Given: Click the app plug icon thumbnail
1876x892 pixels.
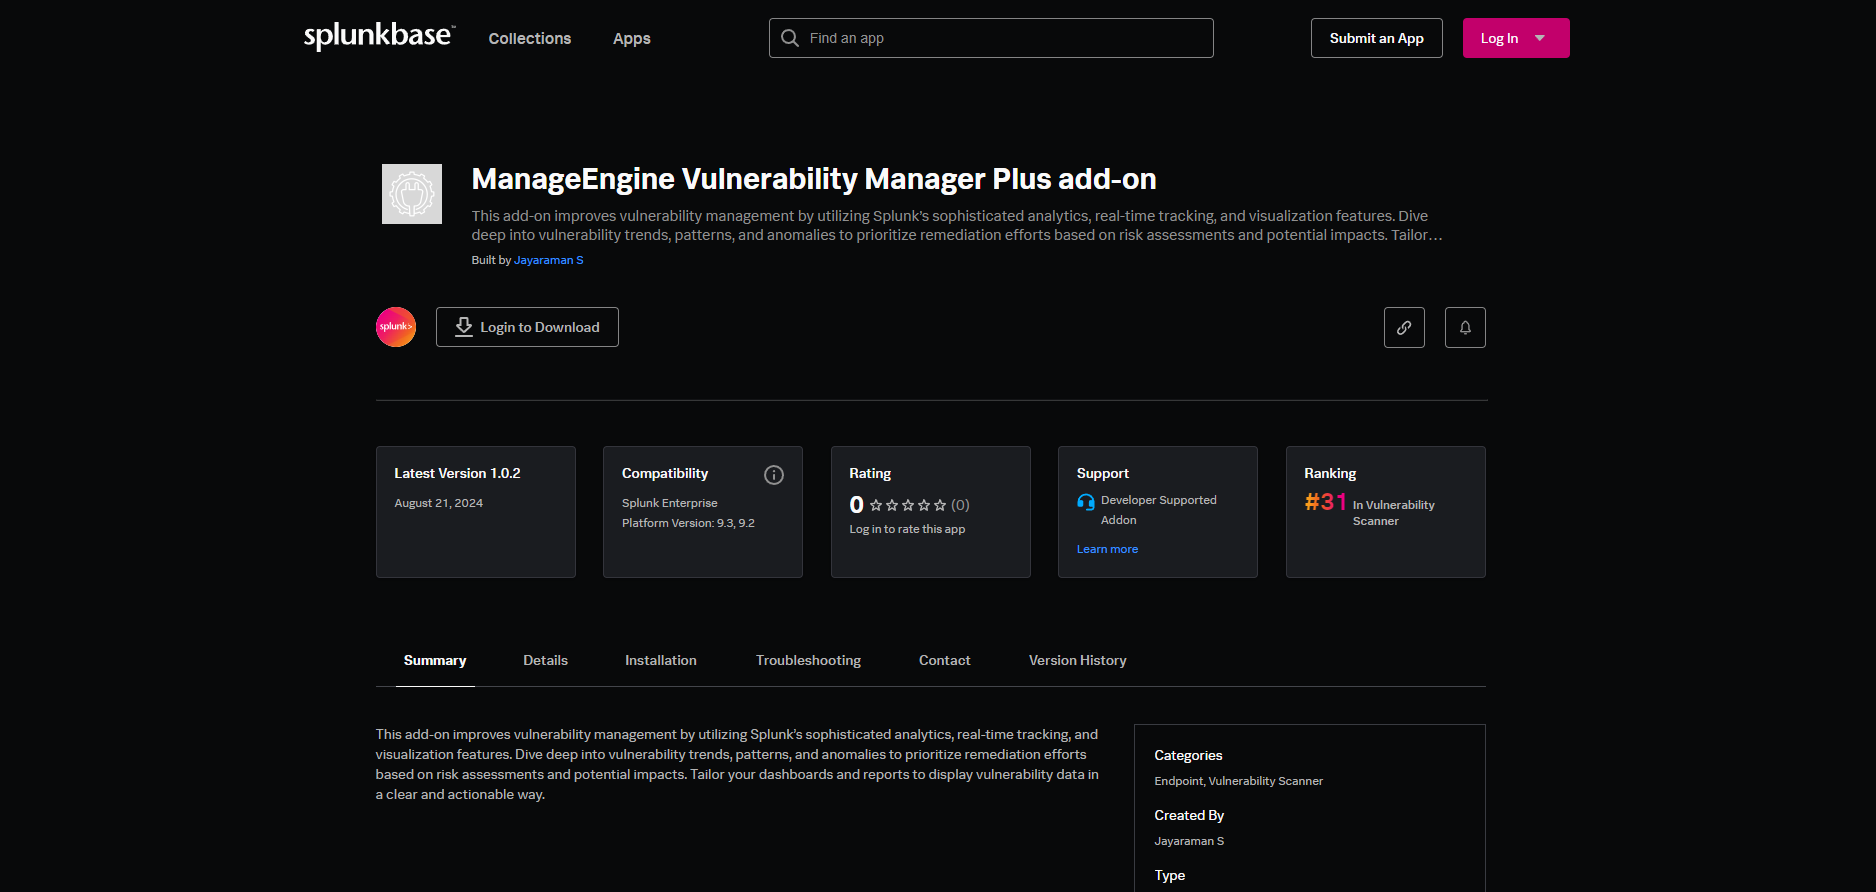Looking at the screenshot, I should coord(412,194).
